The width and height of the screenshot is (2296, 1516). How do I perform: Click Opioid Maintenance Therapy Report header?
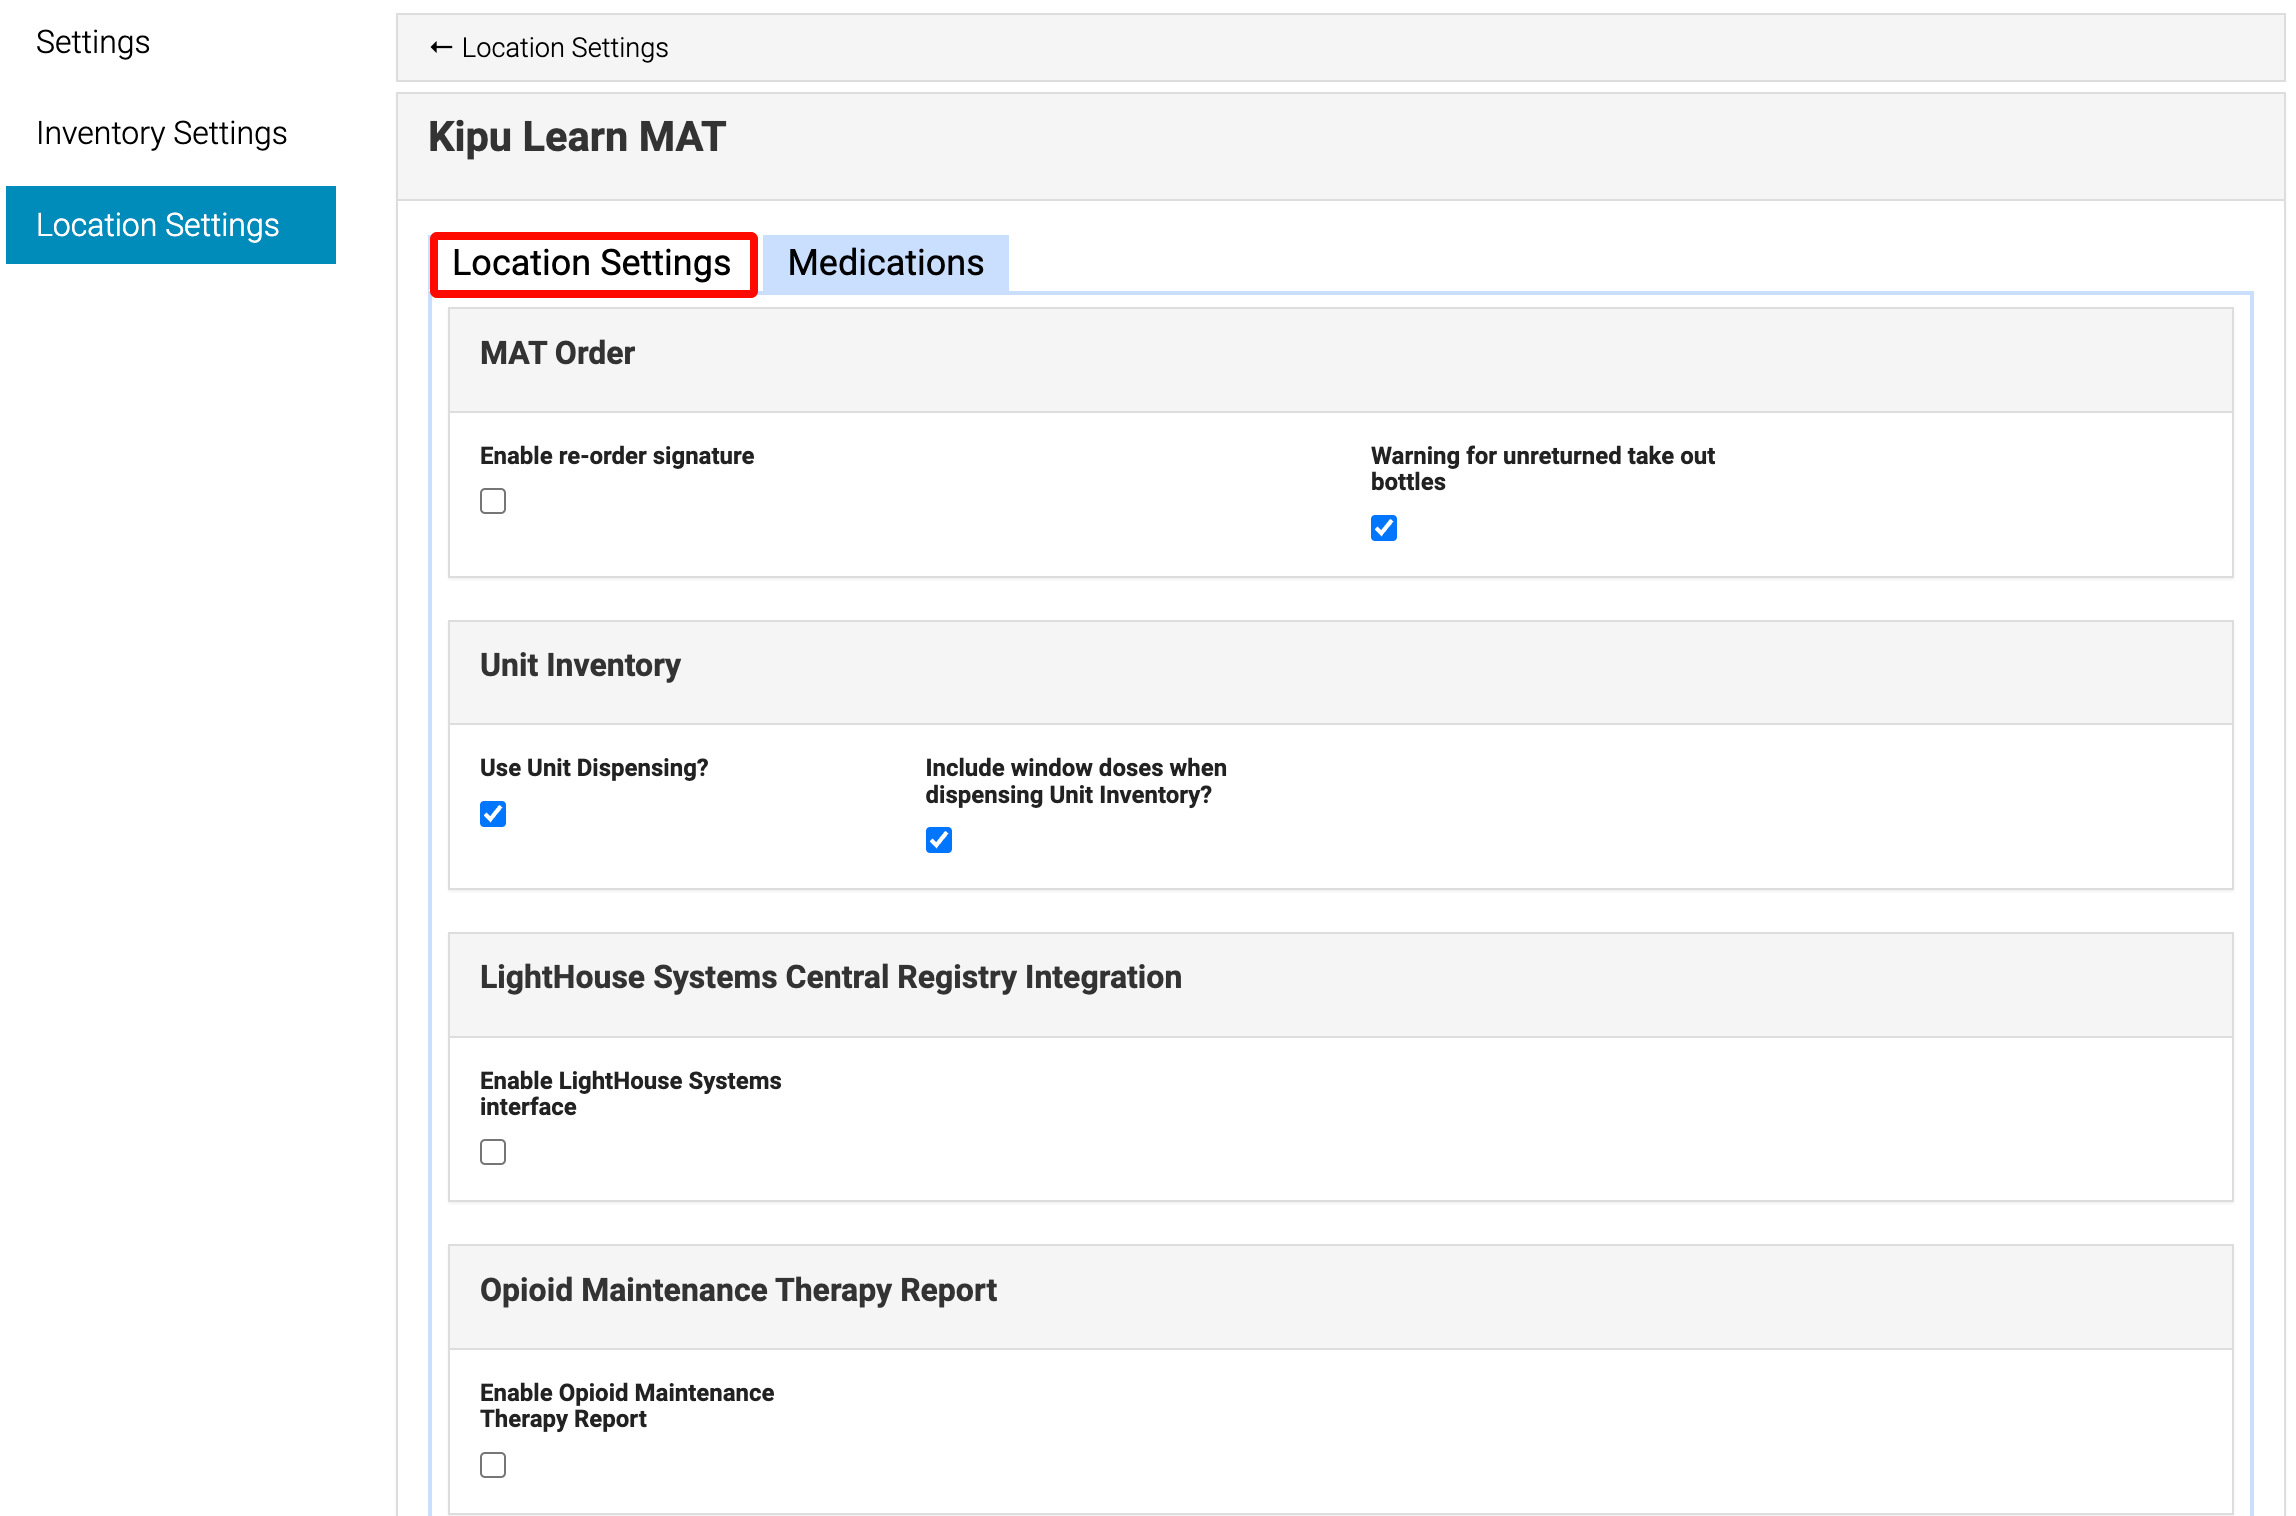(x=738, y=1290)
